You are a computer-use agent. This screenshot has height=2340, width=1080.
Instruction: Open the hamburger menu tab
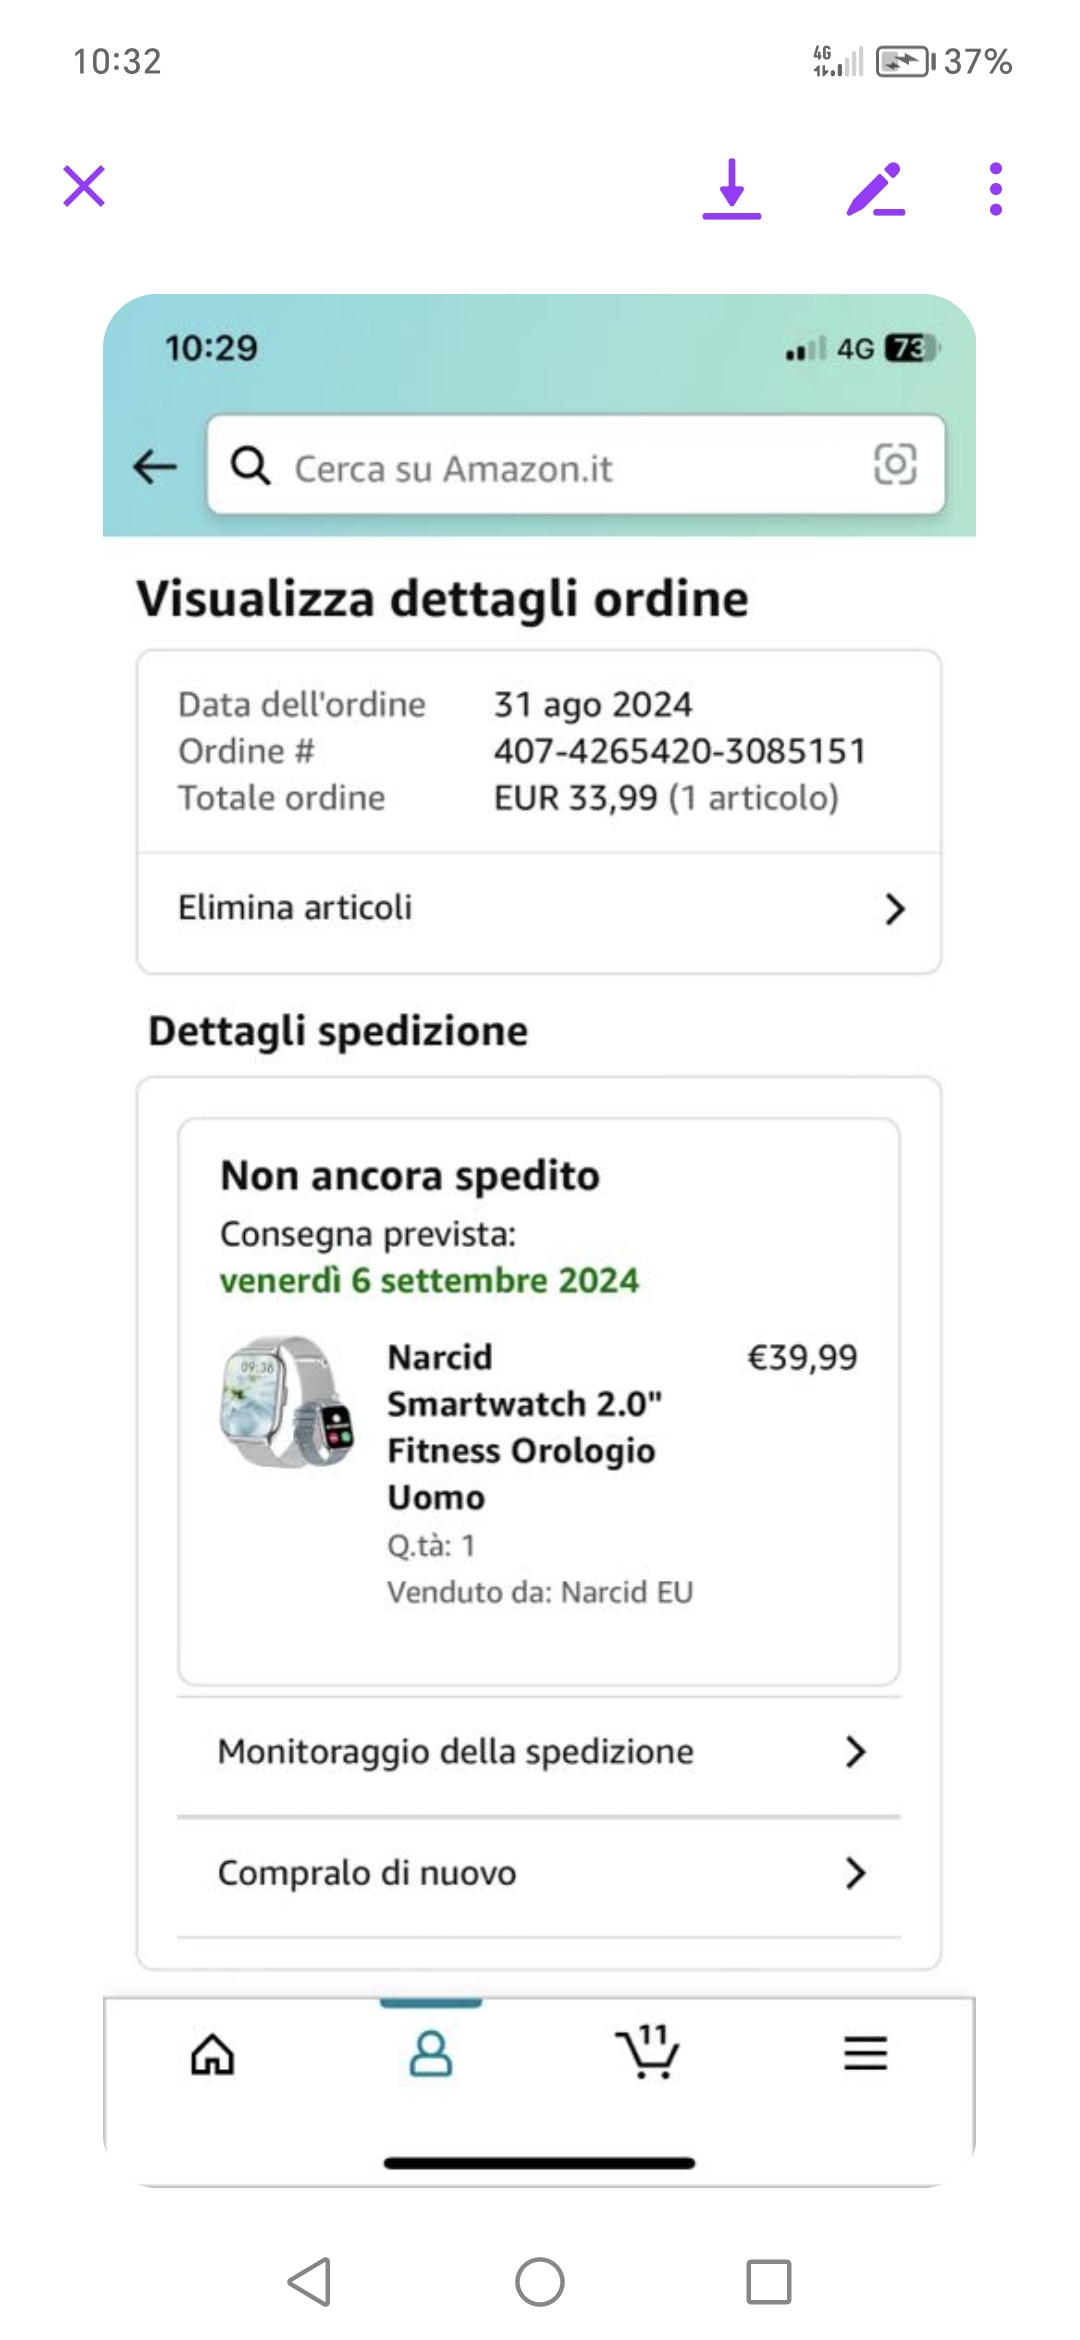(x=866, y=2053)
